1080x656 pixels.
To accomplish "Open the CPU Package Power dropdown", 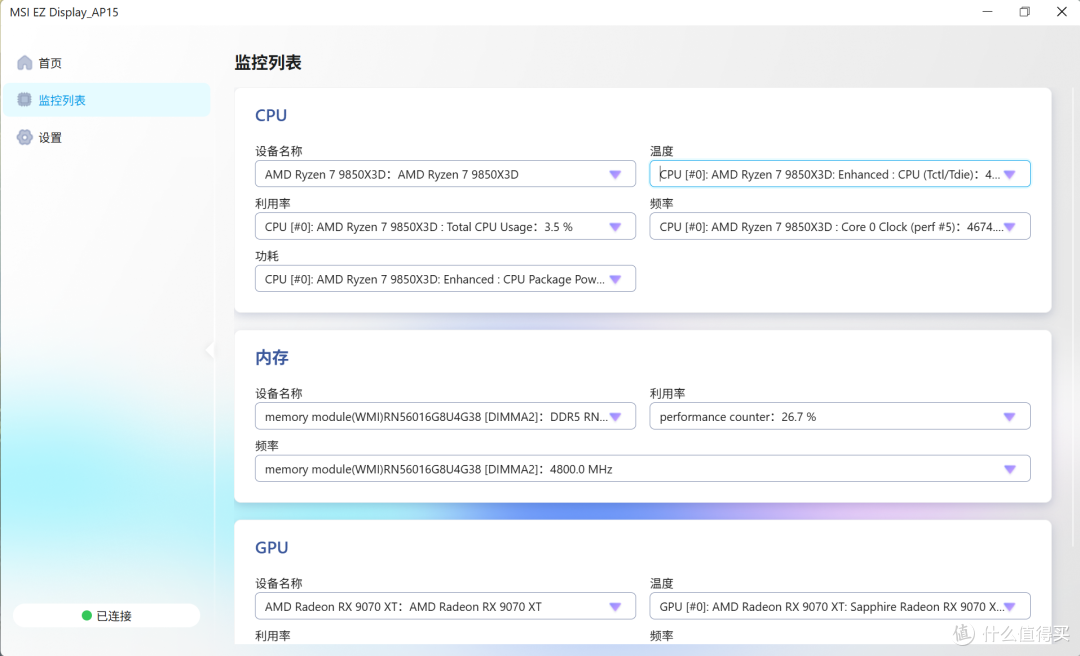I will [445, 279].
